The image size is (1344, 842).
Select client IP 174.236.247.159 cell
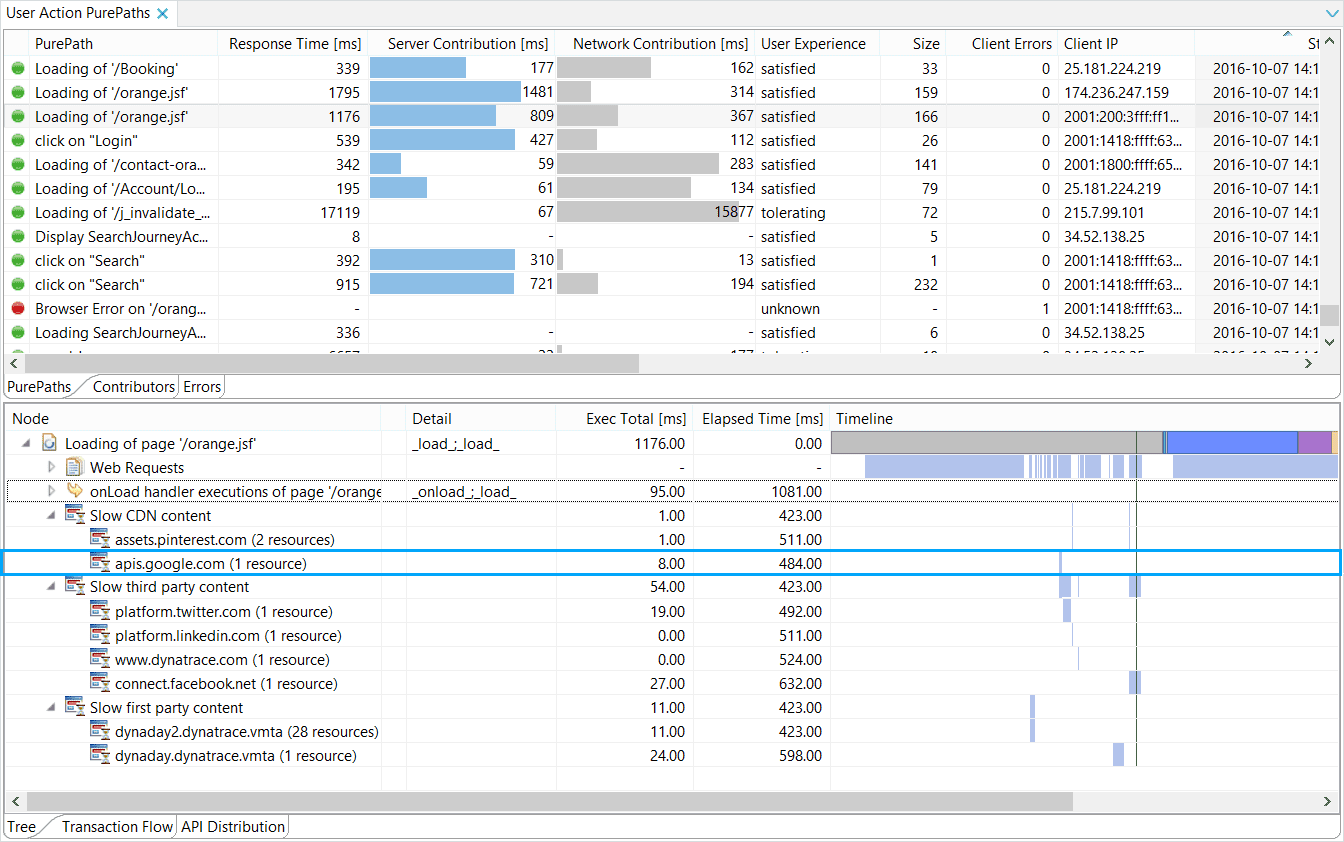[1116, 93]
